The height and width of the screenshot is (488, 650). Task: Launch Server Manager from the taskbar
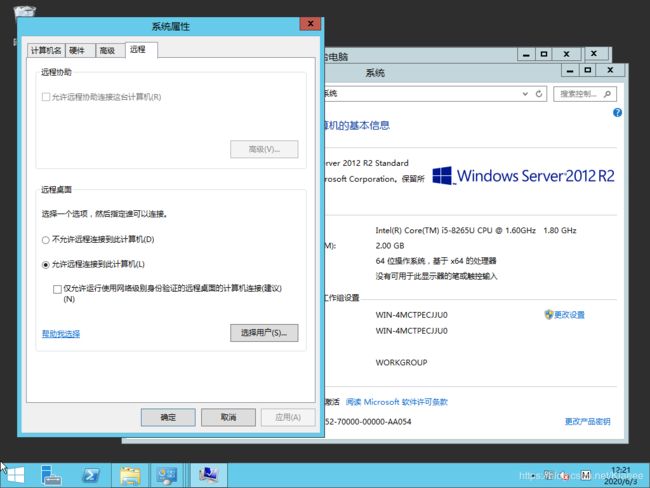pyautogui.click(x=51, y=475)
